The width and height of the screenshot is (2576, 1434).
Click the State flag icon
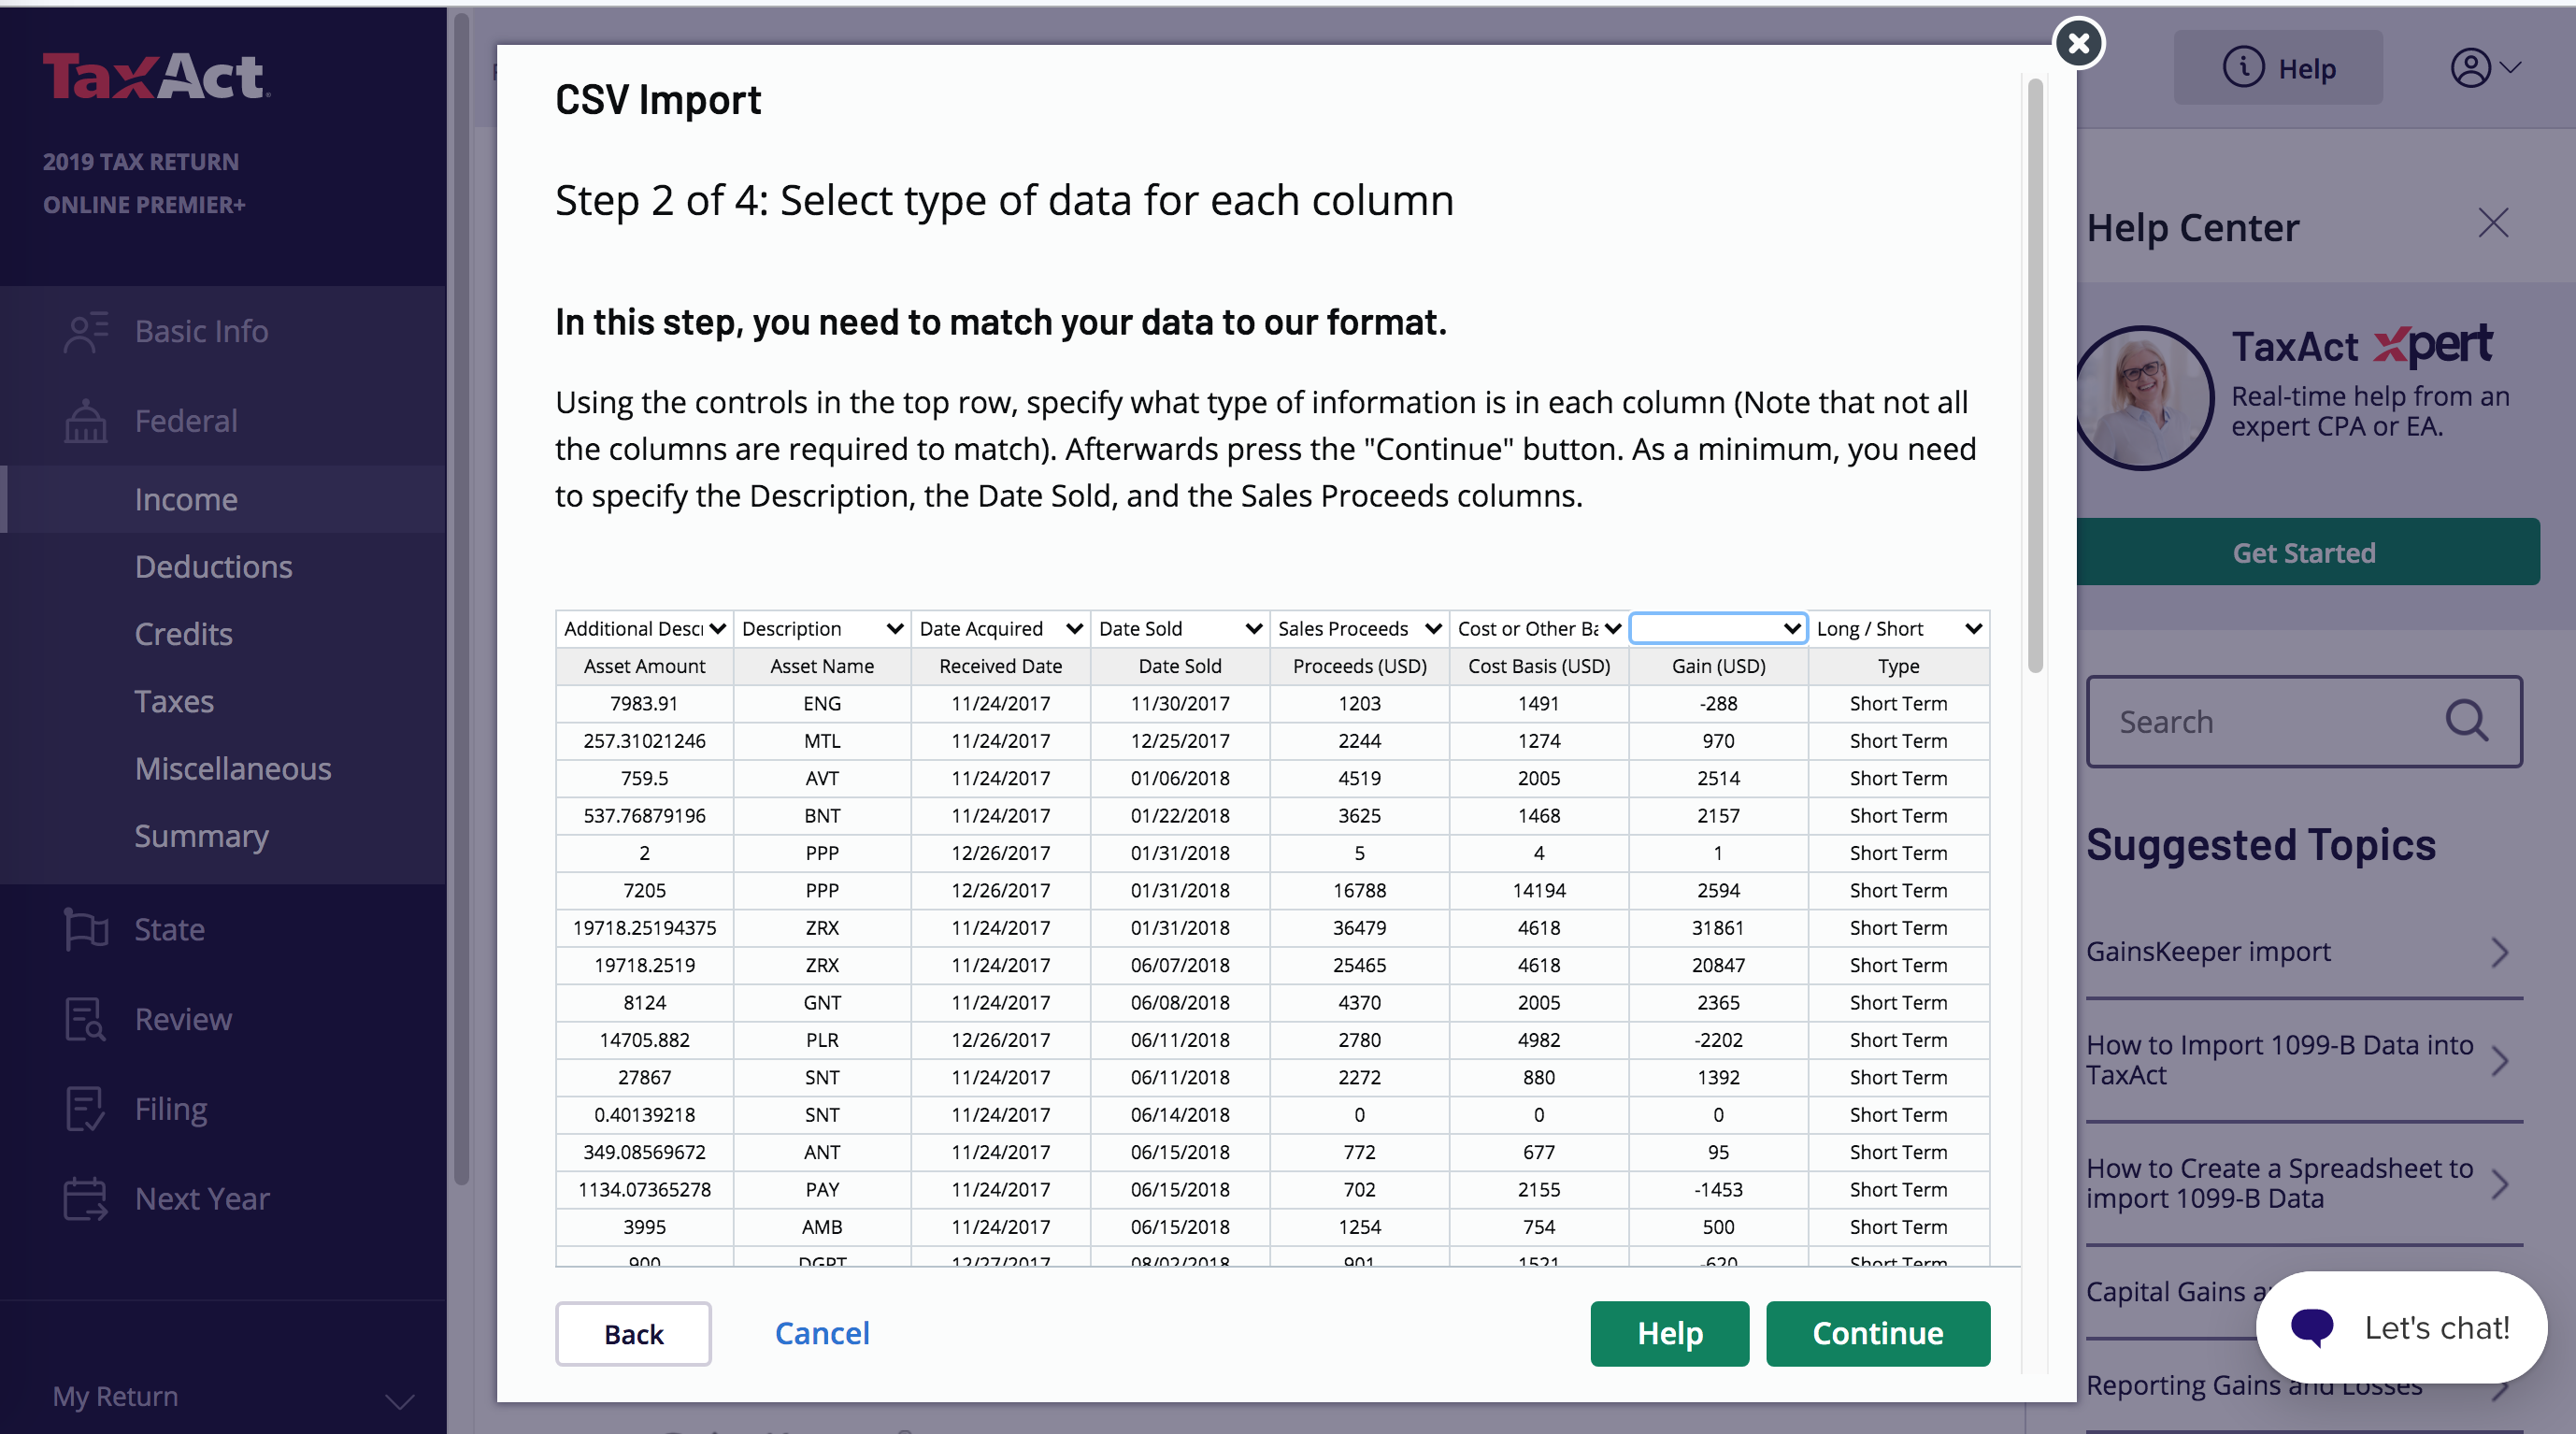(x=85, y=929)
